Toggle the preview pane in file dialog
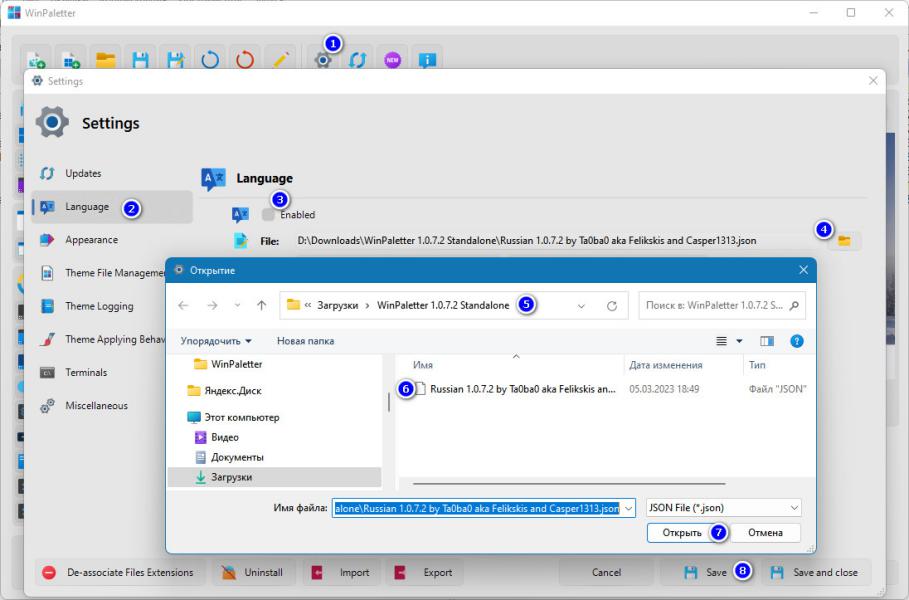Viewport: 909px width, 600px height. pos(766,341)
